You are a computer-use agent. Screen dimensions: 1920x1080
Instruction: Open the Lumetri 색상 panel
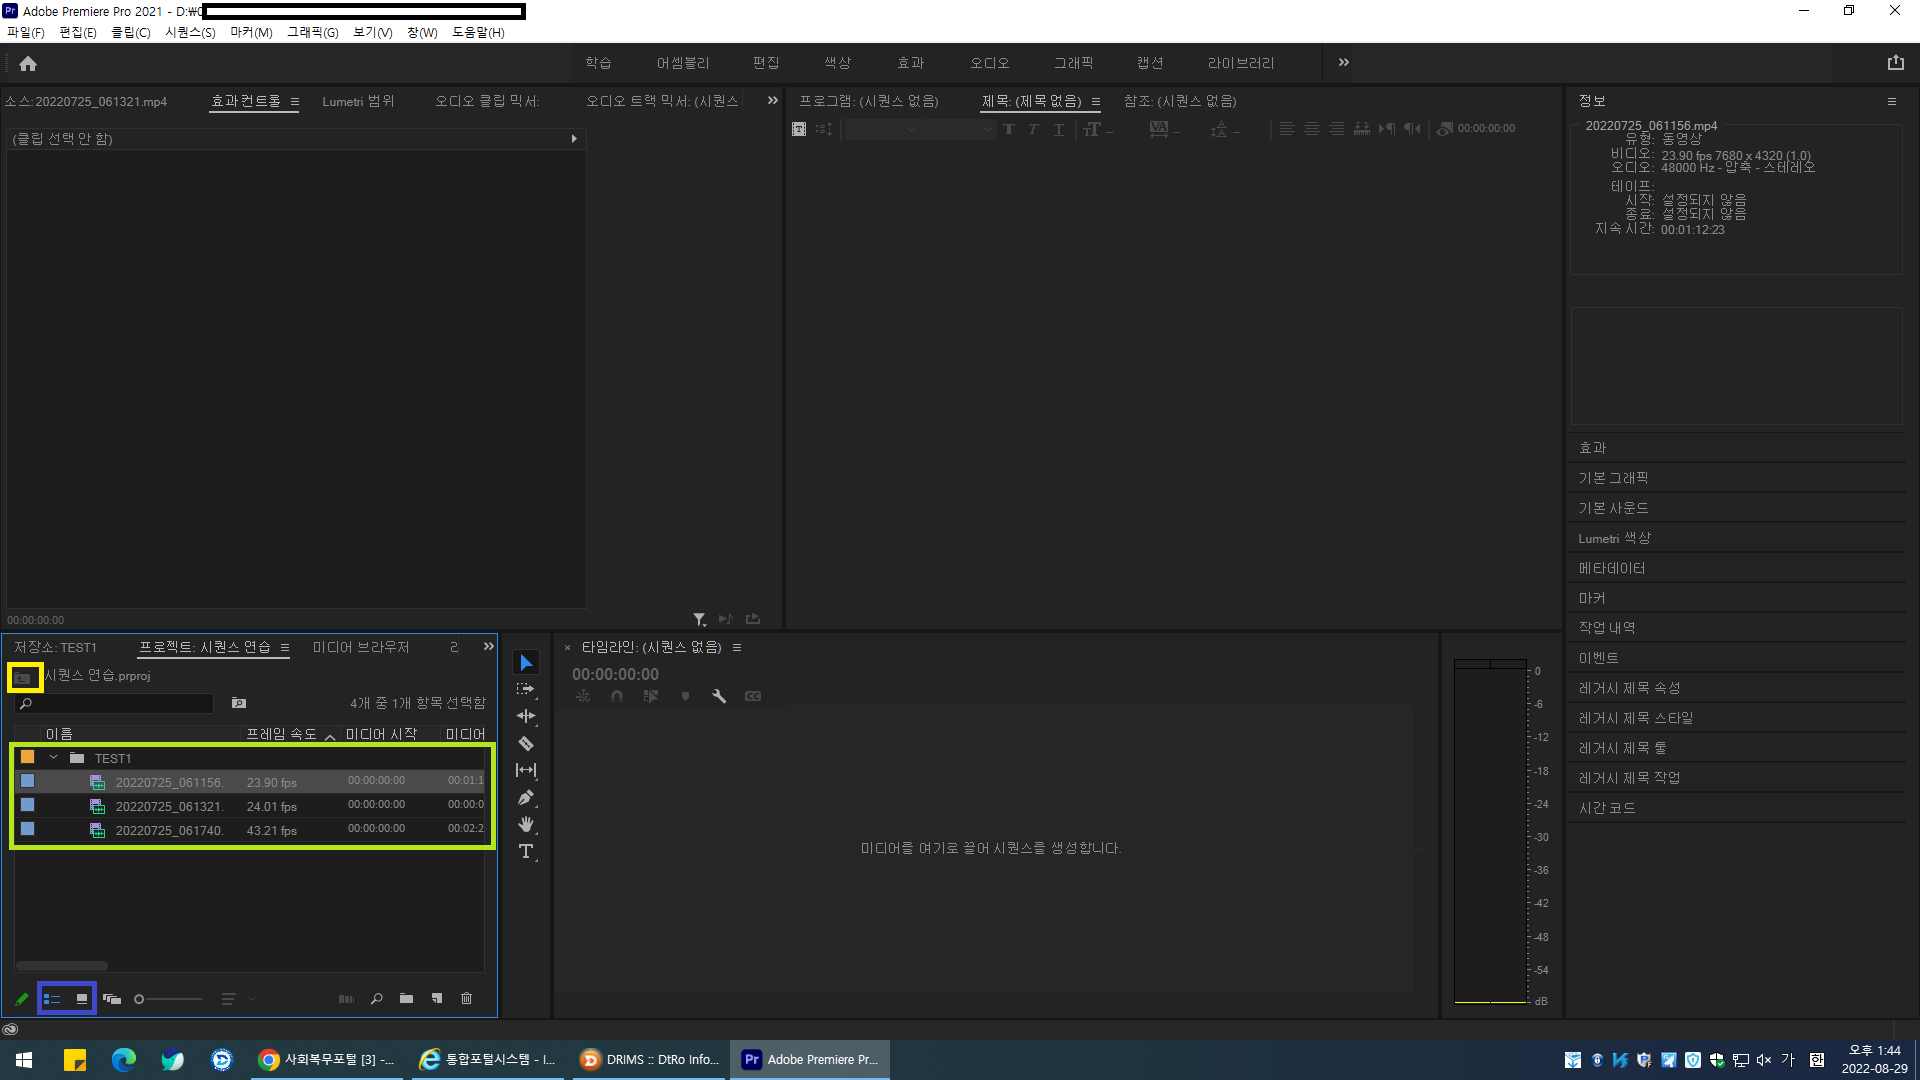(x=1614, y=538)
